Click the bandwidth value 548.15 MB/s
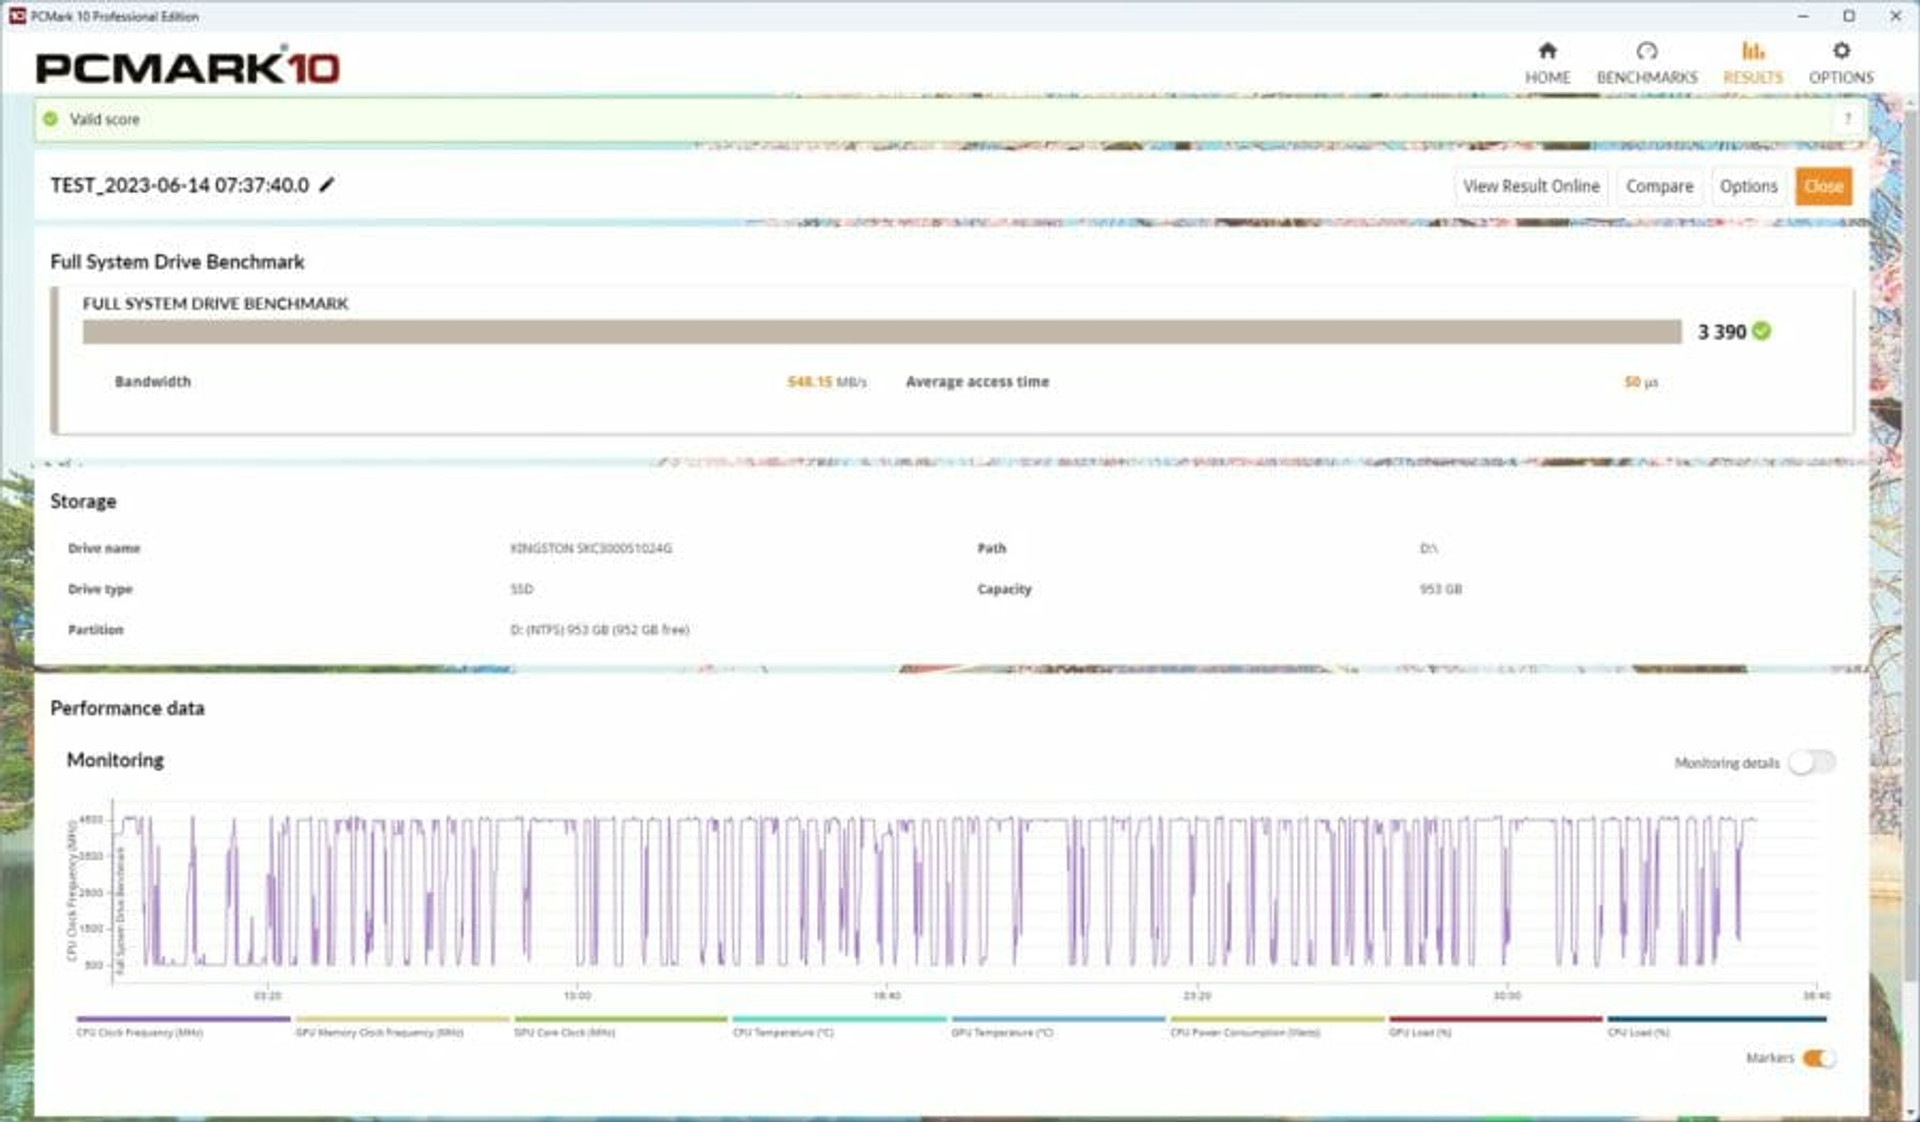Screen dimensions: 1920x1122 (x=826, y=382)
